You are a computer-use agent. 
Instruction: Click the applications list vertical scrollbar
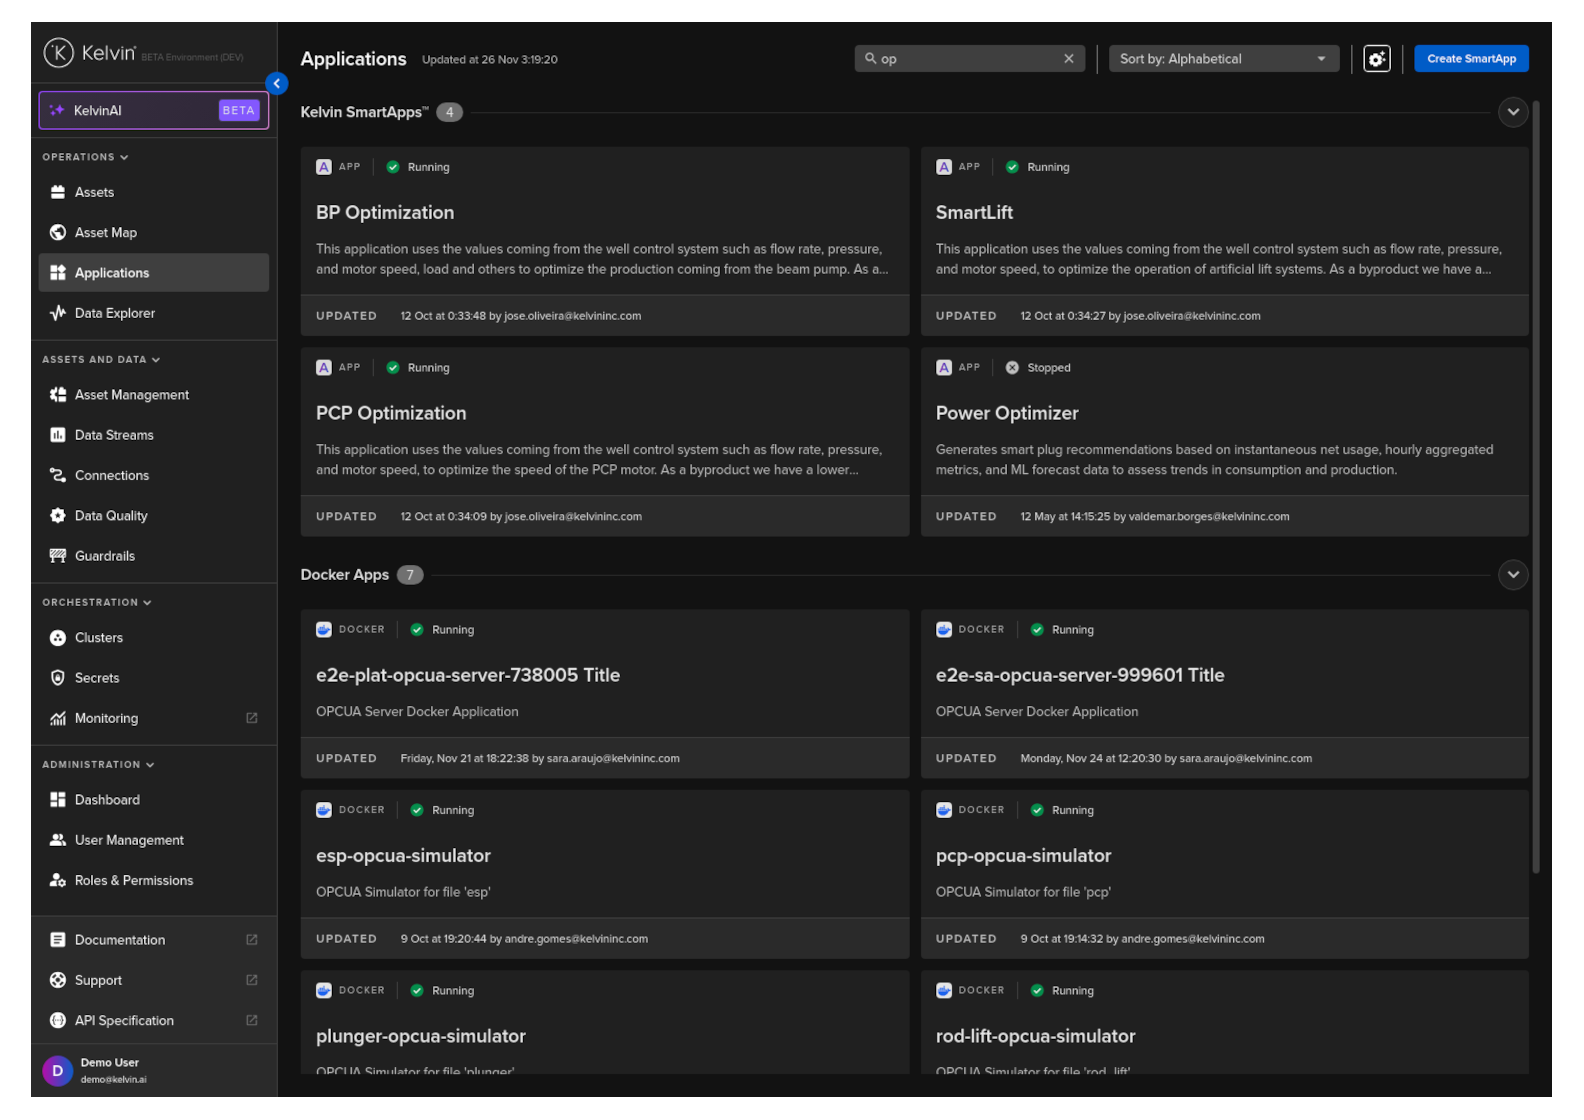coord(1535,480)
